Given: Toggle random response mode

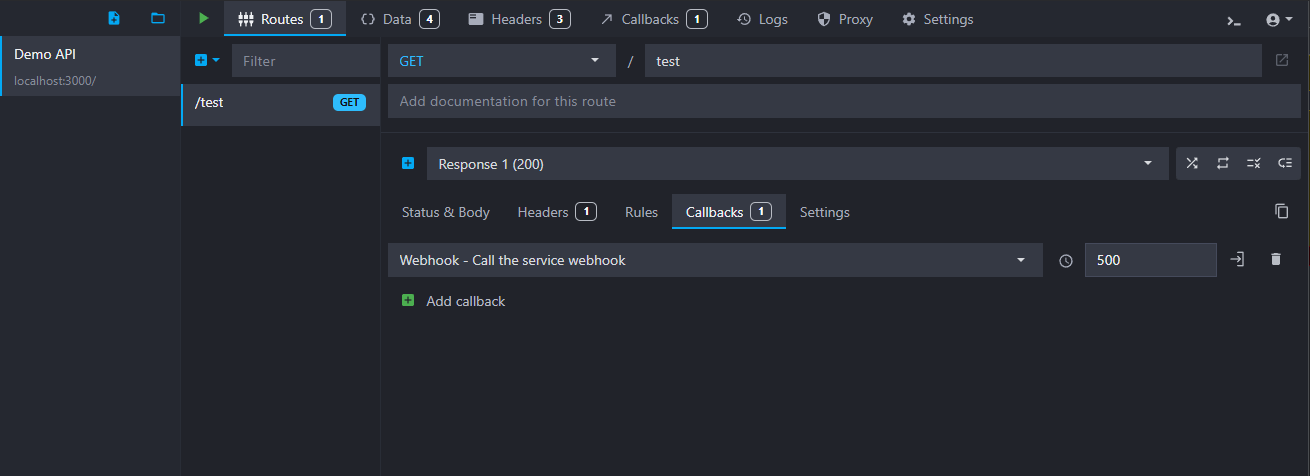Looking at the screenshot, I should pyautogui.click(x=1192, y=164).
